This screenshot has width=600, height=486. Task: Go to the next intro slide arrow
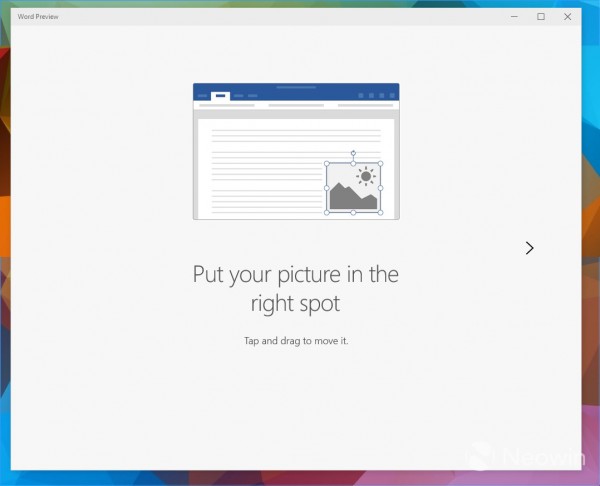(x=530, y=248)
